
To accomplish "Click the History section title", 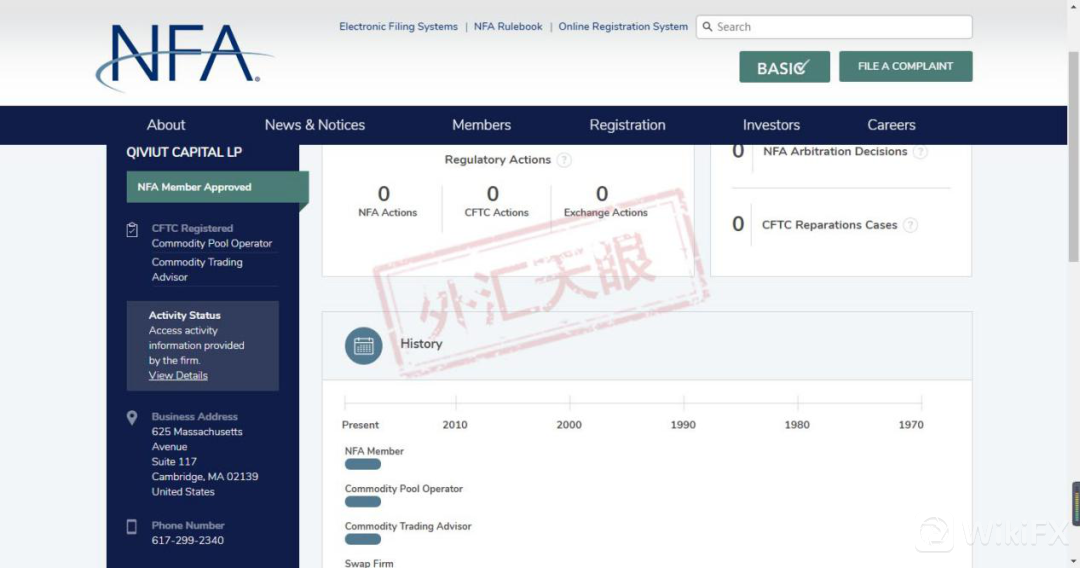I will click(421, 344).
